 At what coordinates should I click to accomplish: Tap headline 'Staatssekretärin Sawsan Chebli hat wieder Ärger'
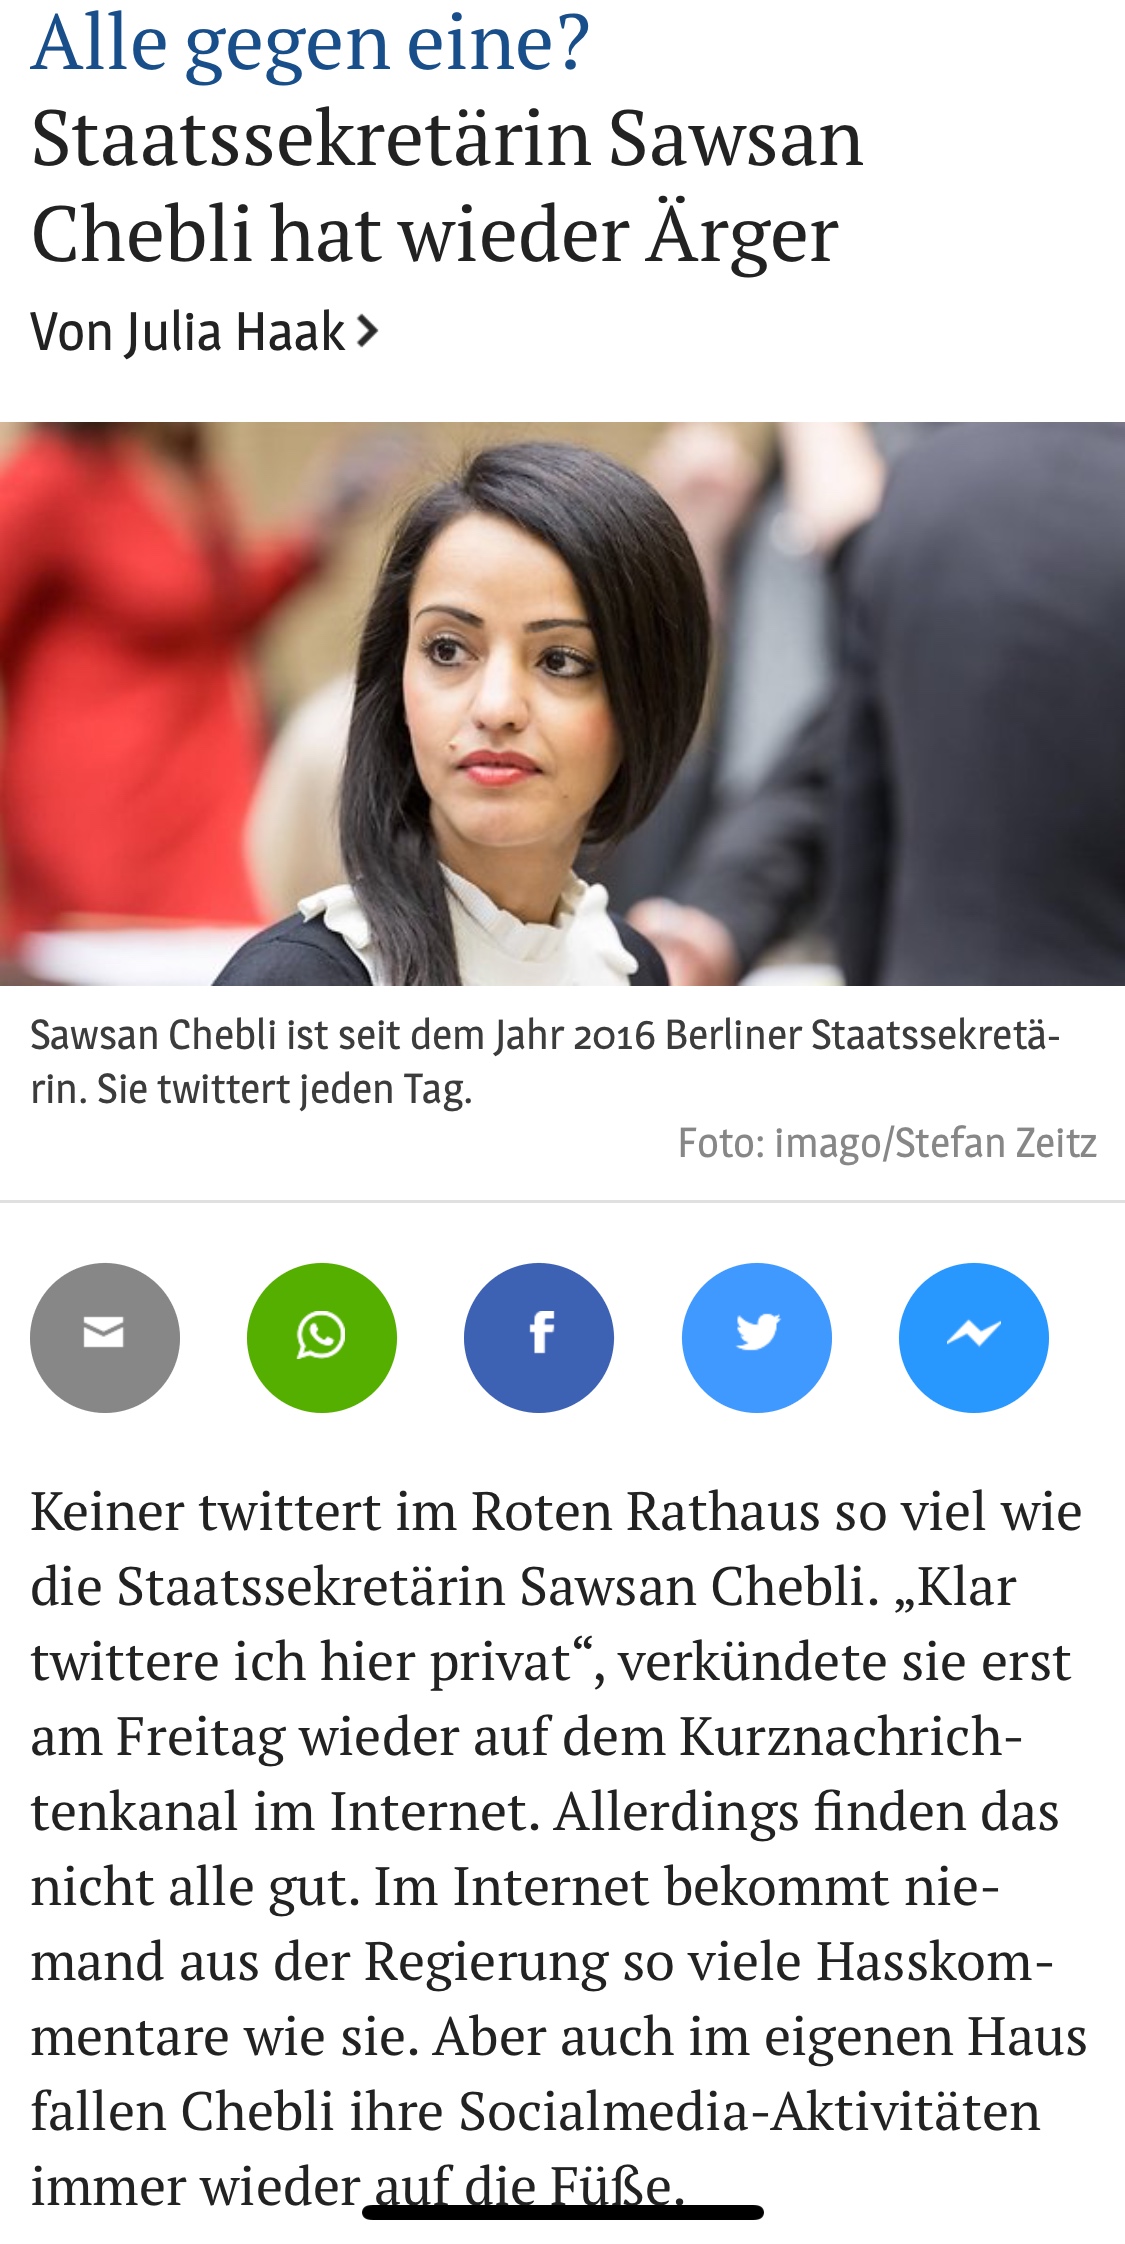tap(447, 186)
